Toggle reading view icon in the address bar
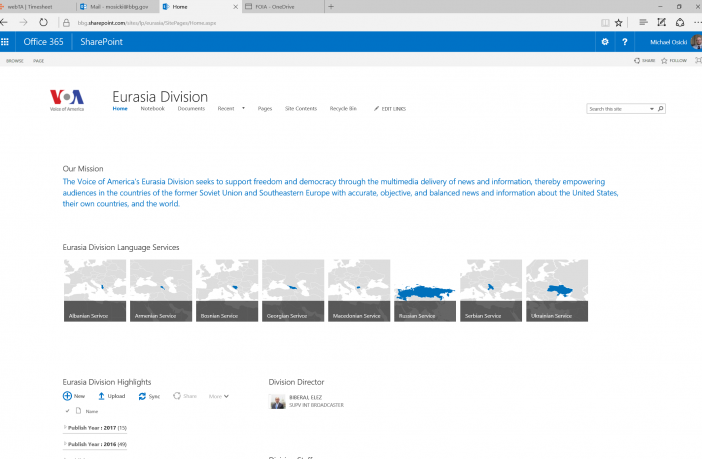The image size is (702, 459). [x=605, y=23]
